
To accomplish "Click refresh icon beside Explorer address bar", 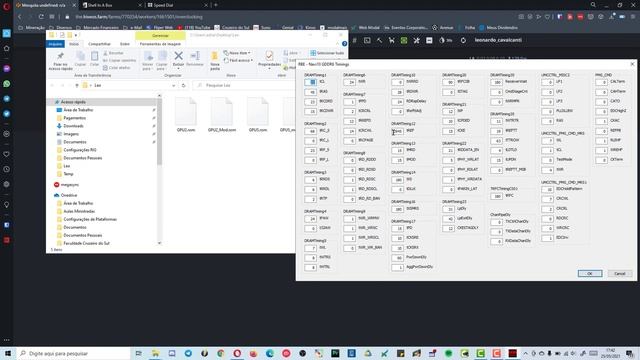I will 184,85.
